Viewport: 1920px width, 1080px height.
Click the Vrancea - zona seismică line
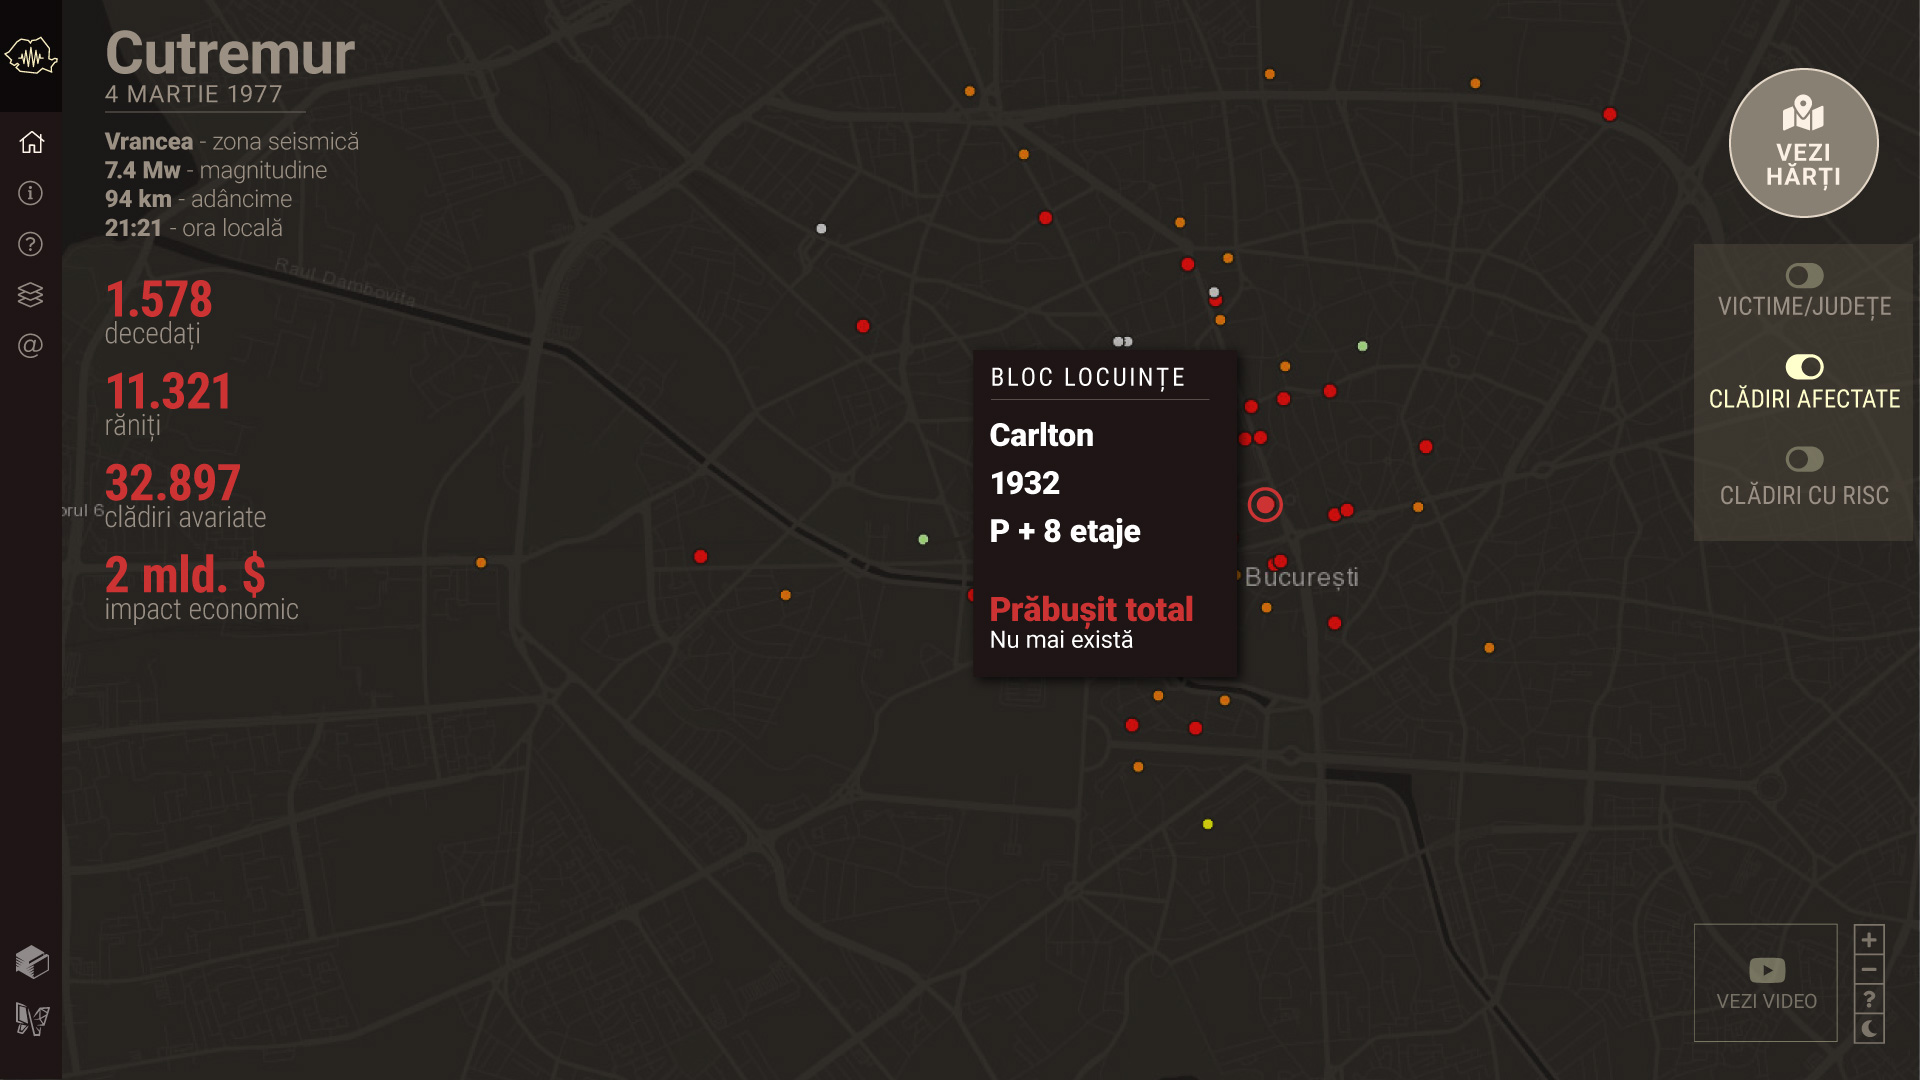click(232, 142)
